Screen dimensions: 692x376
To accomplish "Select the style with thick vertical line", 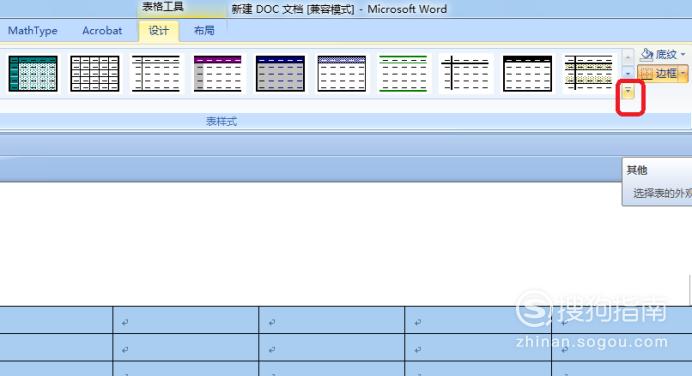I will [x=466, y=74].
